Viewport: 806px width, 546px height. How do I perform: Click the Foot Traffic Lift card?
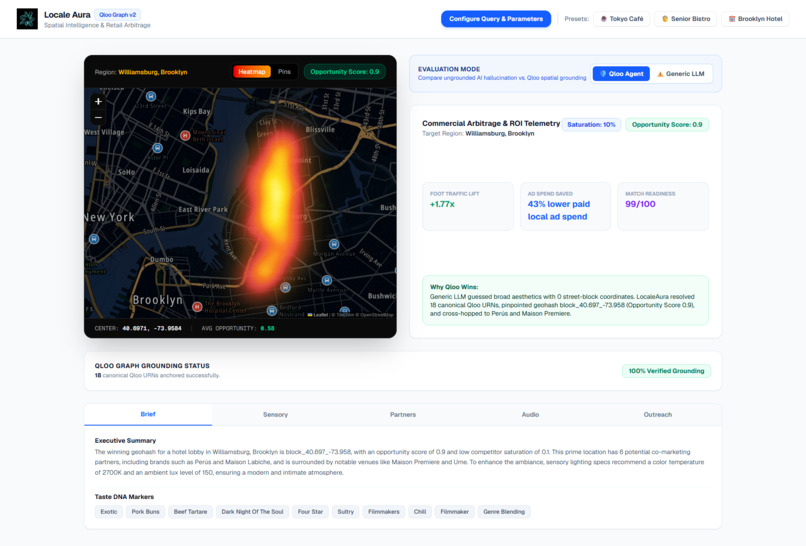point(468,206)
